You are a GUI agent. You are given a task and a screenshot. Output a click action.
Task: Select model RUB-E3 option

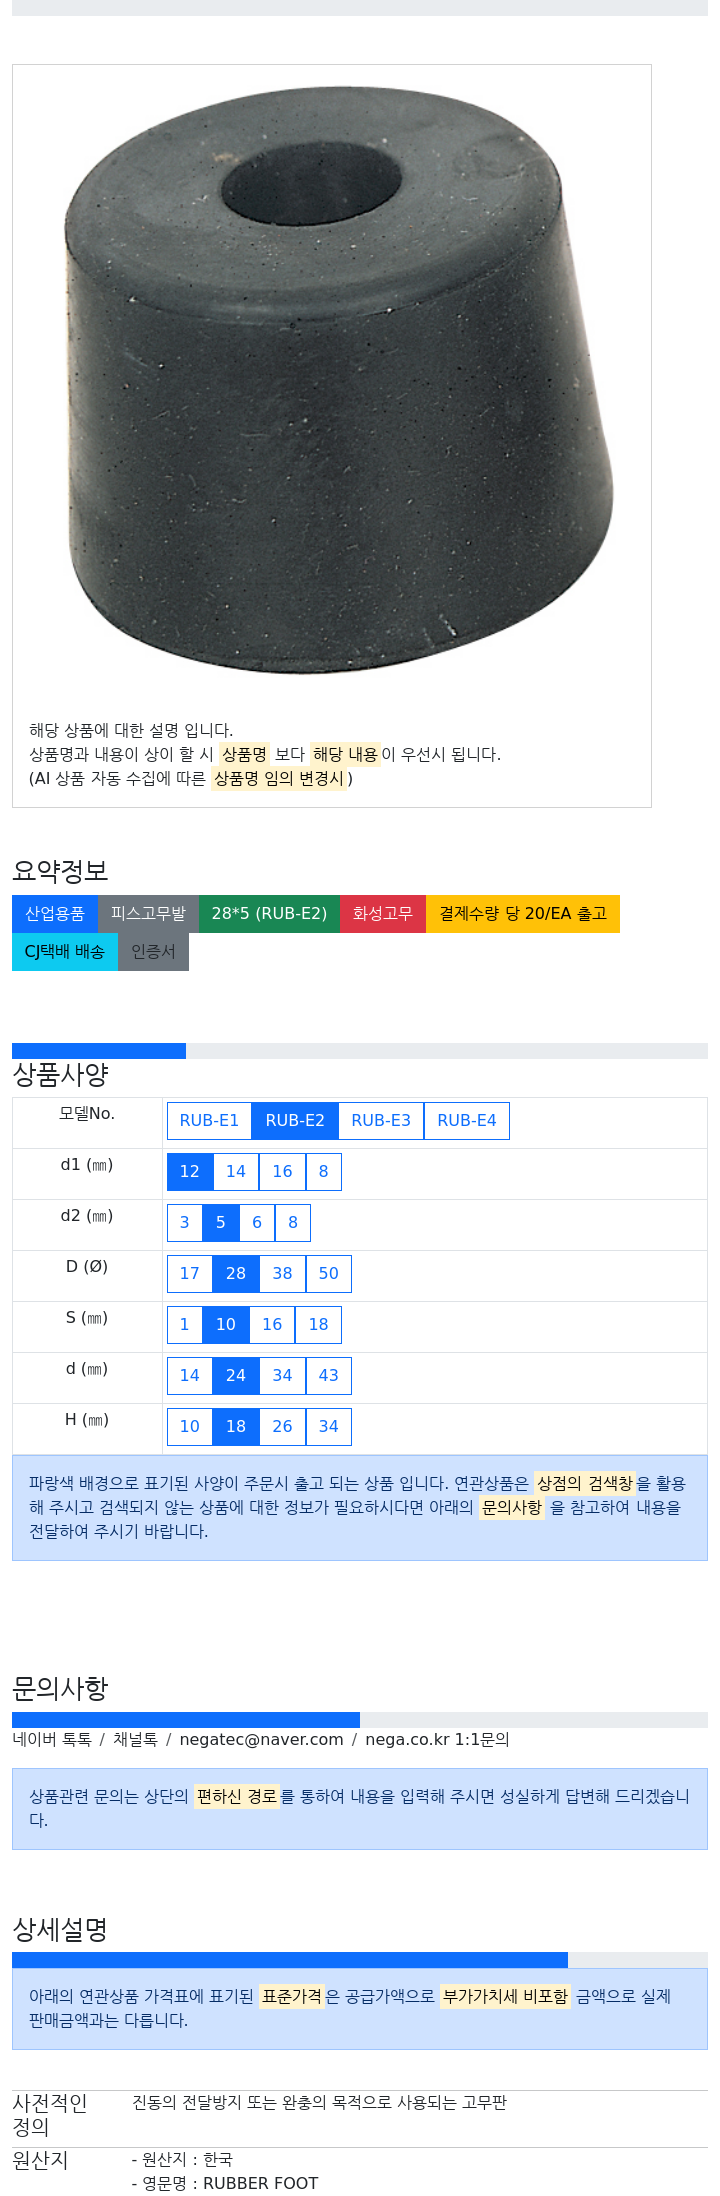(x=381, y=1120)
